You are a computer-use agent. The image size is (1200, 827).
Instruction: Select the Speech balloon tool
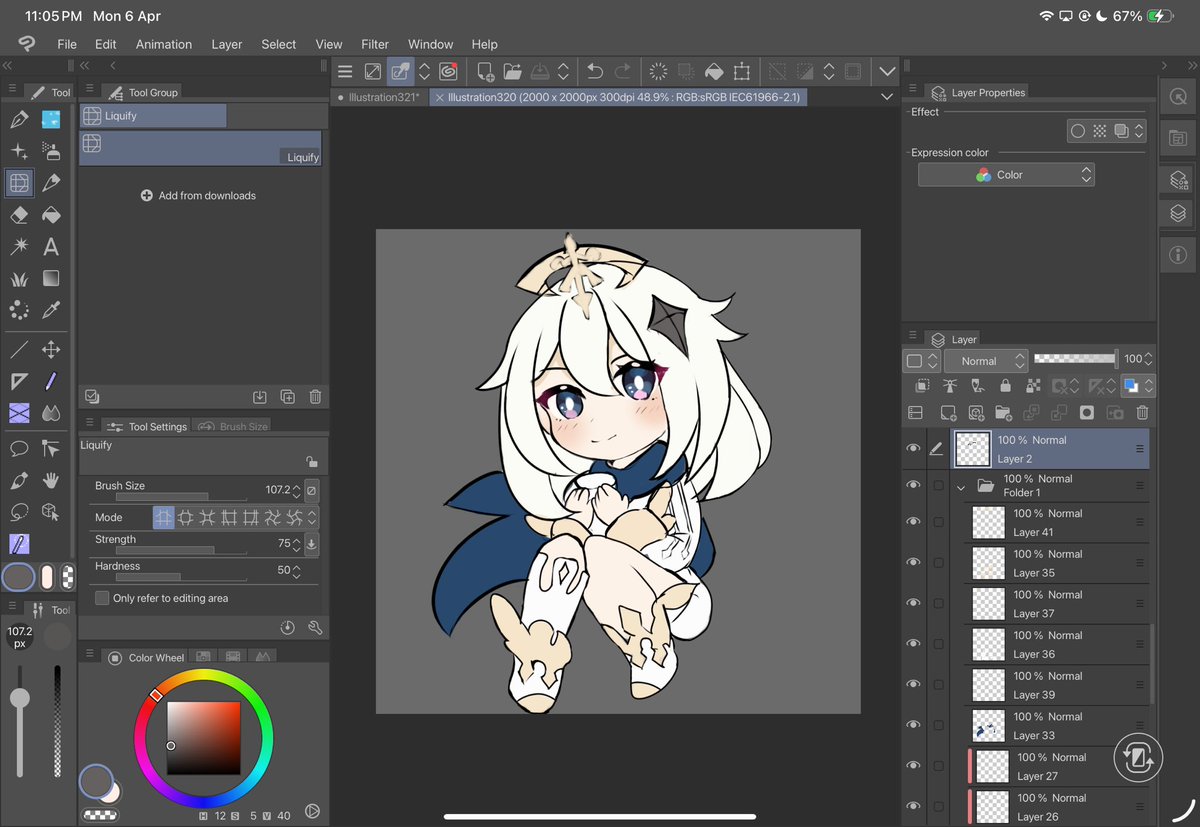(18, 448)
